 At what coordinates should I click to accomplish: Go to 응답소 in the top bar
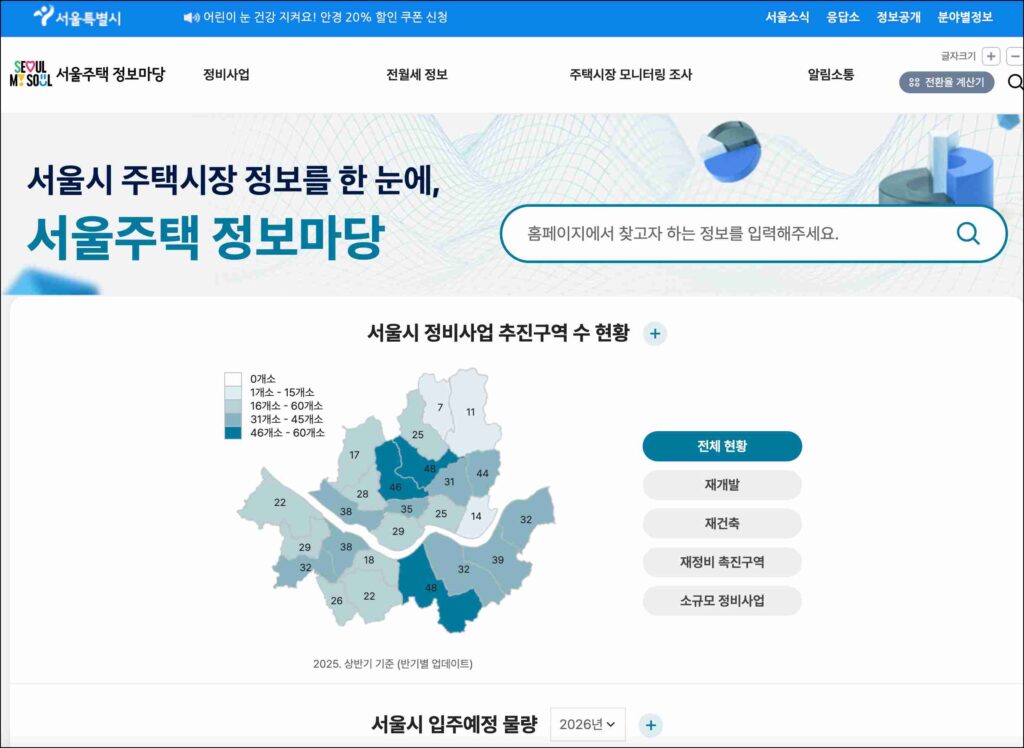pyautogui.click(x=842, y=18)
